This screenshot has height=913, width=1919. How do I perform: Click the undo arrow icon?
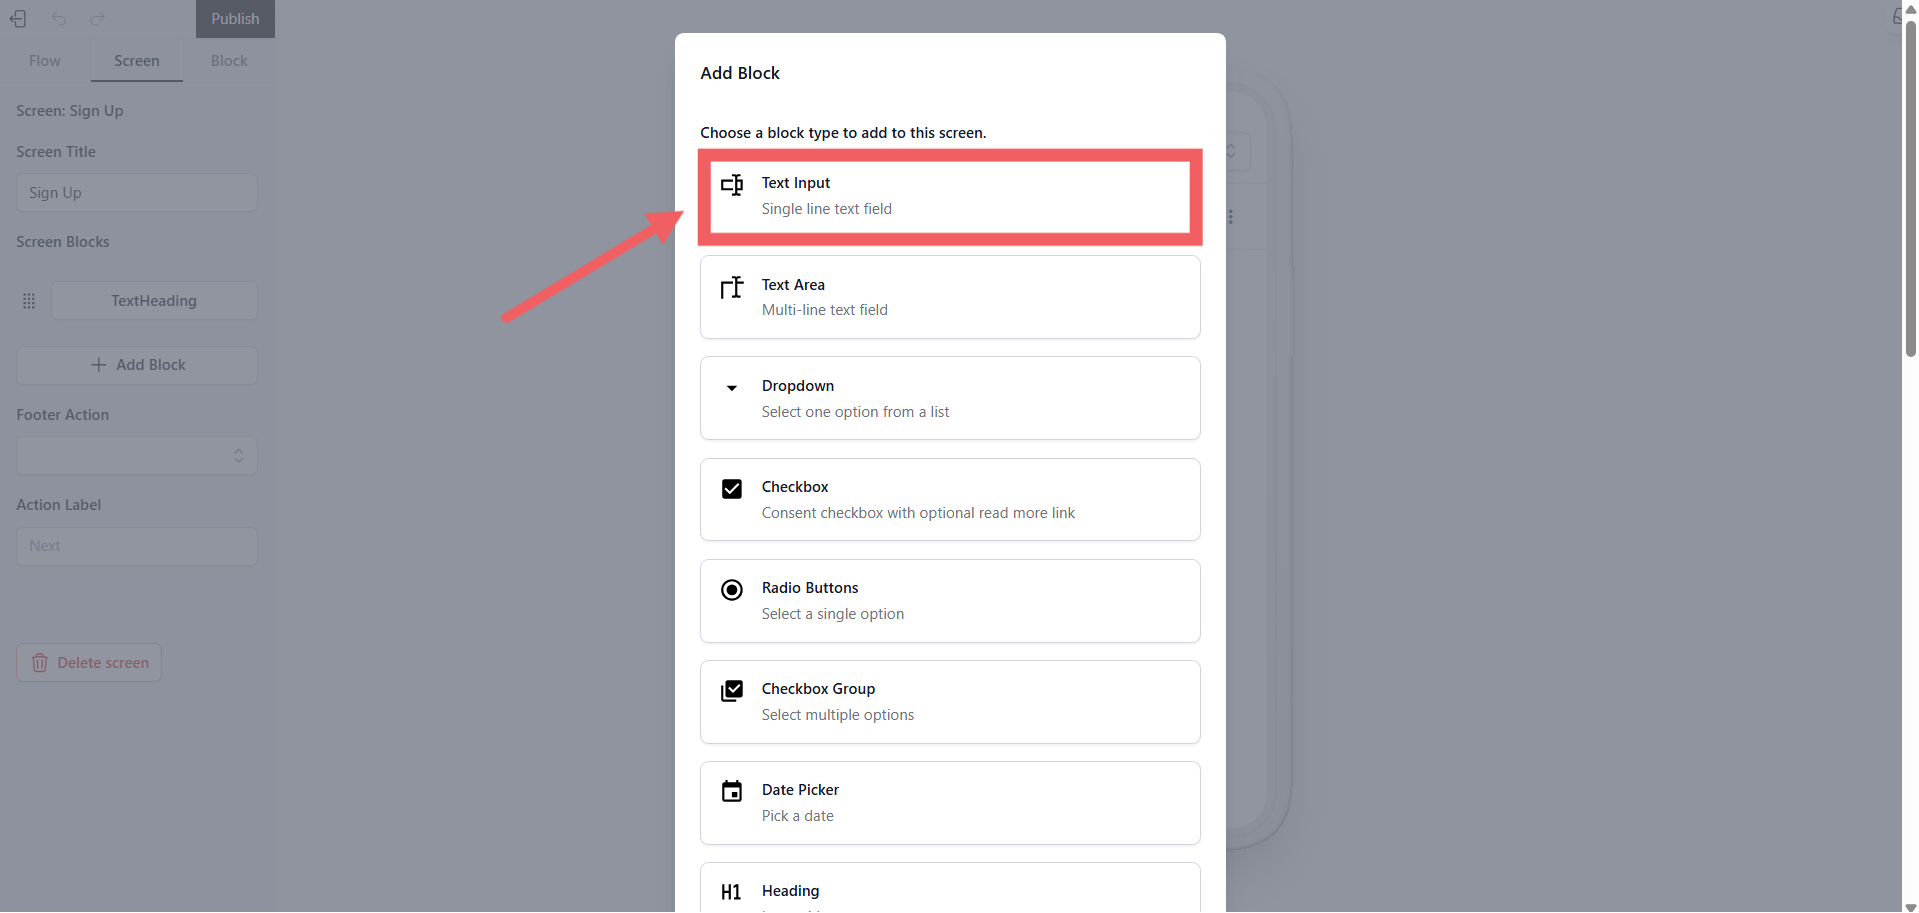point(59,19)
